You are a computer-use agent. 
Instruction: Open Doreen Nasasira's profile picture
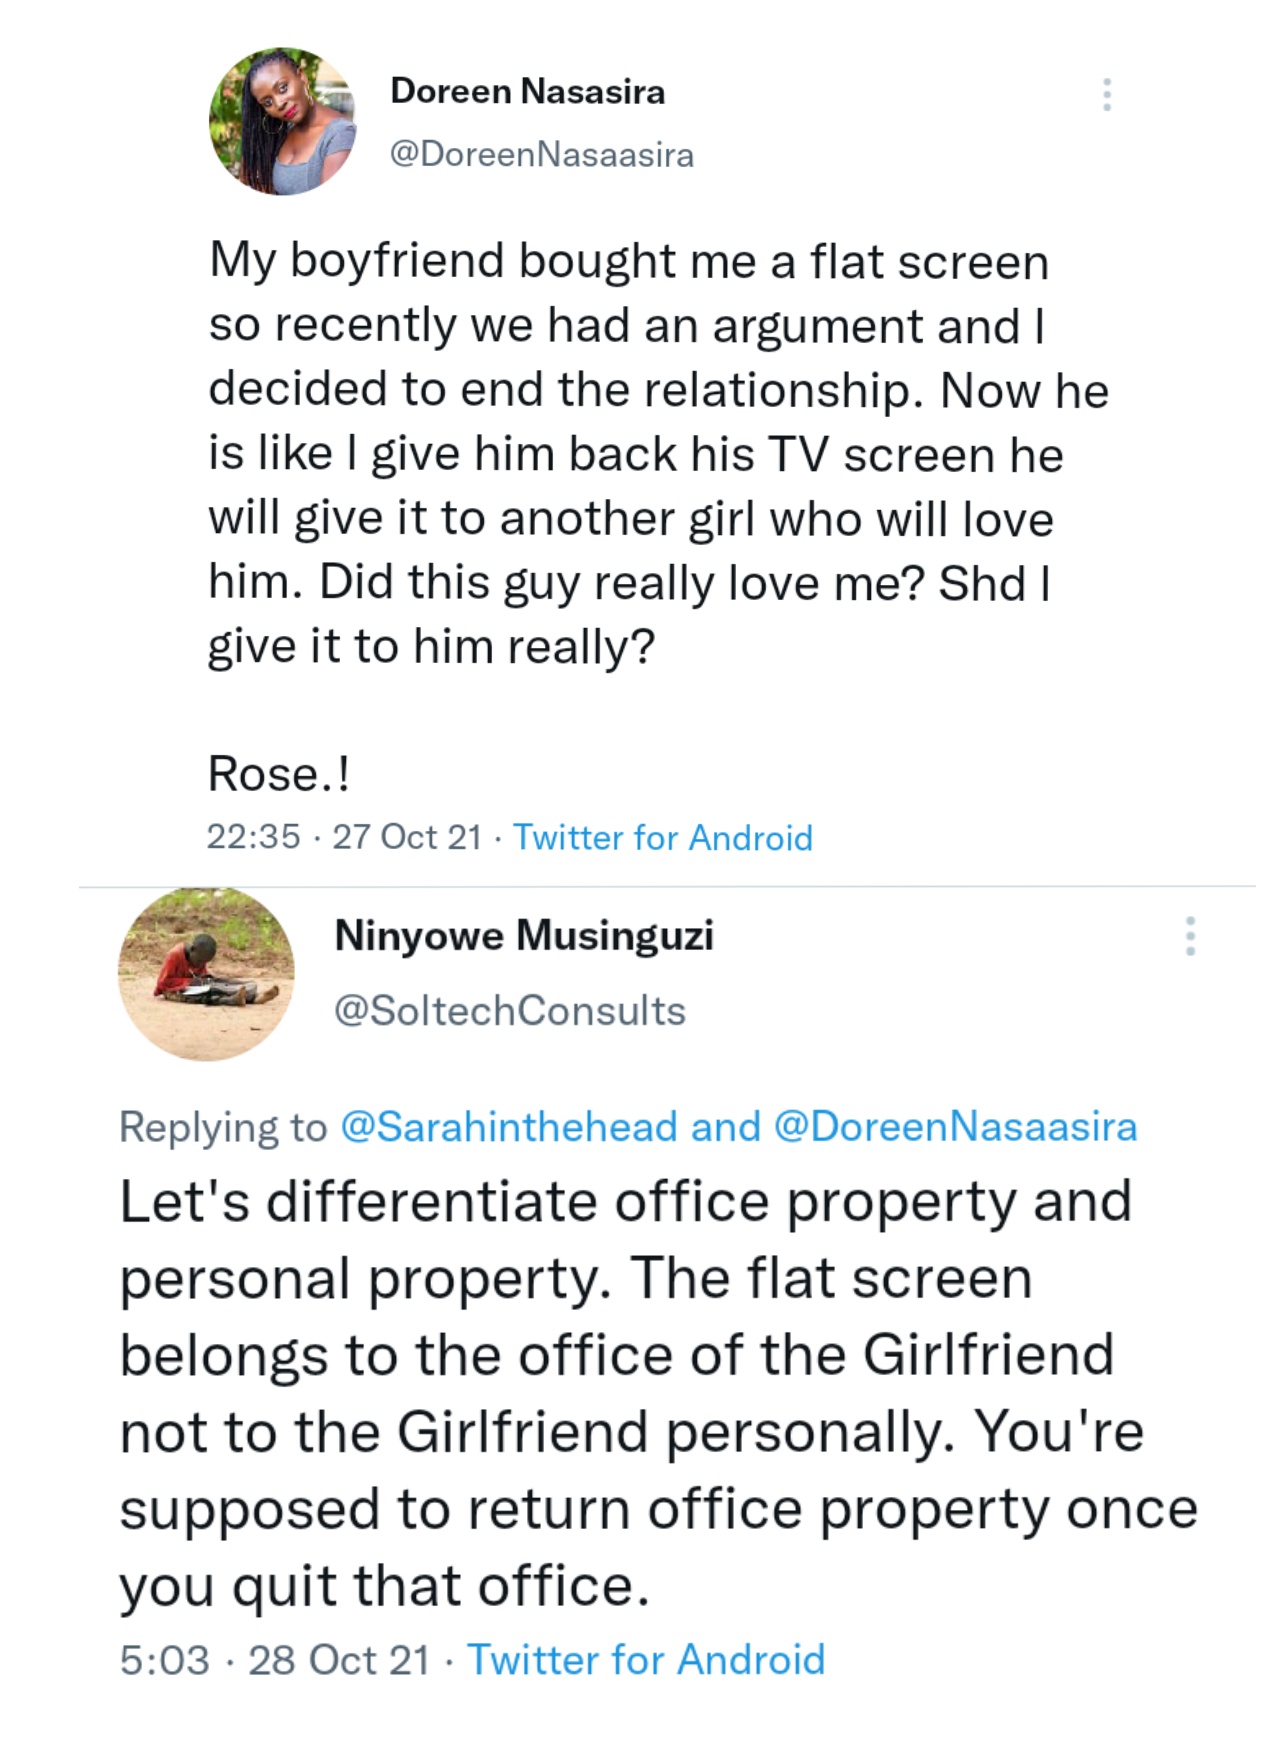pyautogui.click(x=282, y=121)
